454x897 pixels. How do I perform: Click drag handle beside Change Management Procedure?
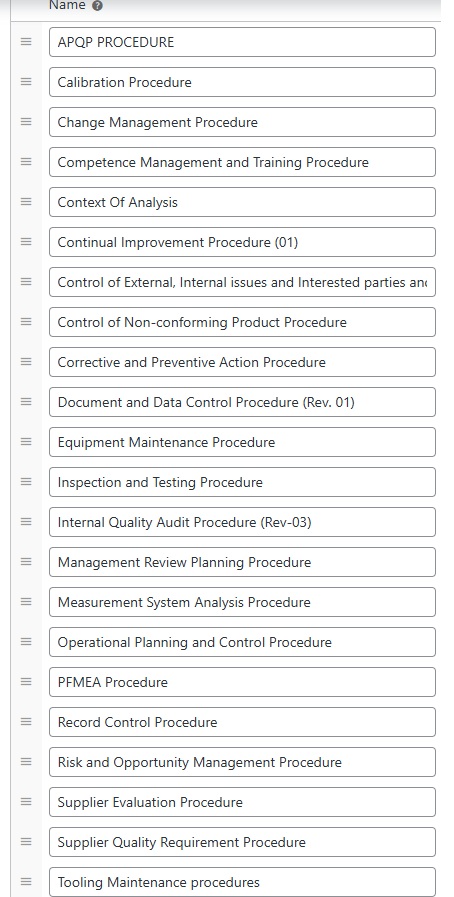click(x=26, y=122)
